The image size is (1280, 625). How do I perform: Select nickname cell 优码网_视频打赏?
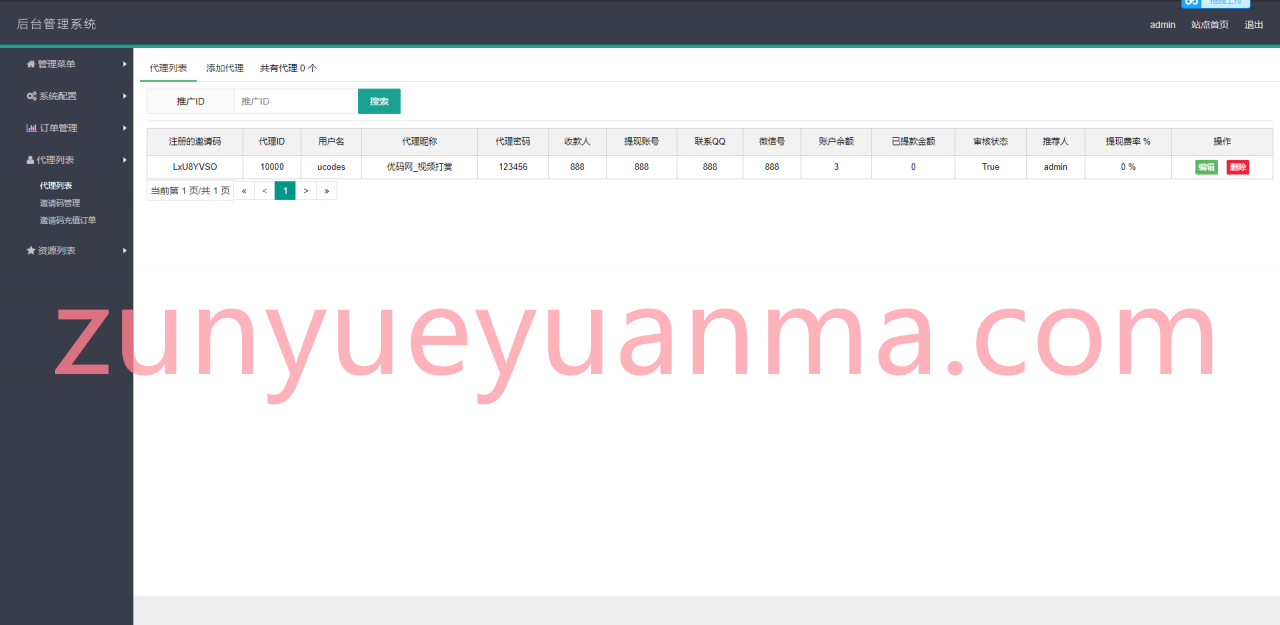419,167
